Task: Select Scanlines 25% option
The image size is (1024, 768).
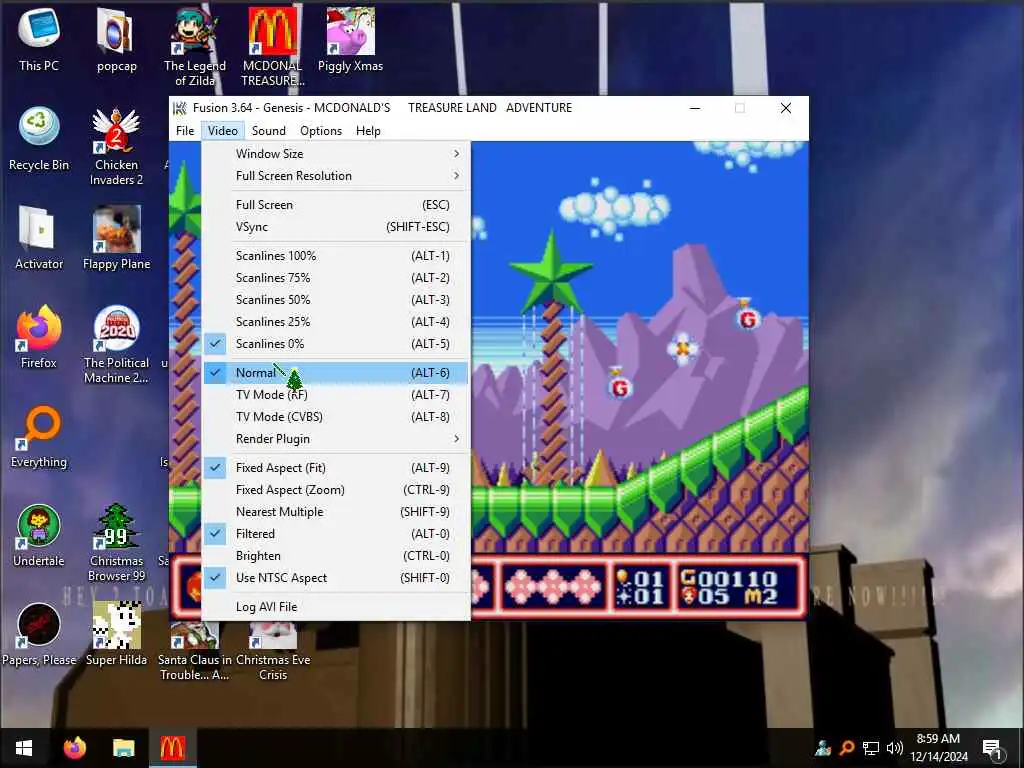Action: click(x=336, y=322)
